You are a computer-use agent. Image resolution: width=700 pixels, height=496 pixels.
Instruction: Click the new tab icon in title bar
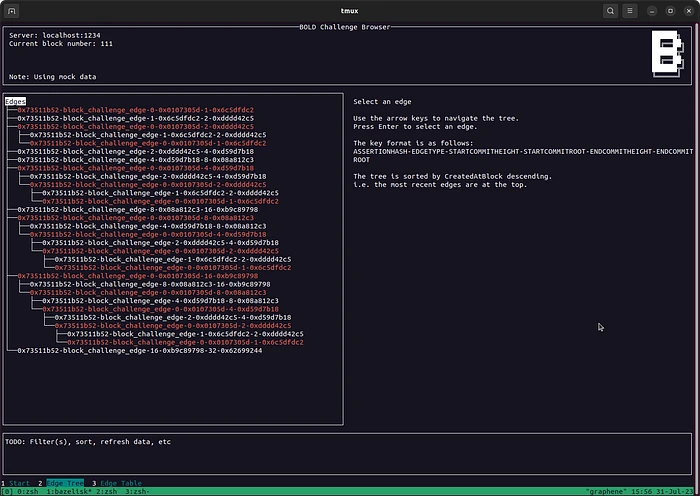(11, 11)
